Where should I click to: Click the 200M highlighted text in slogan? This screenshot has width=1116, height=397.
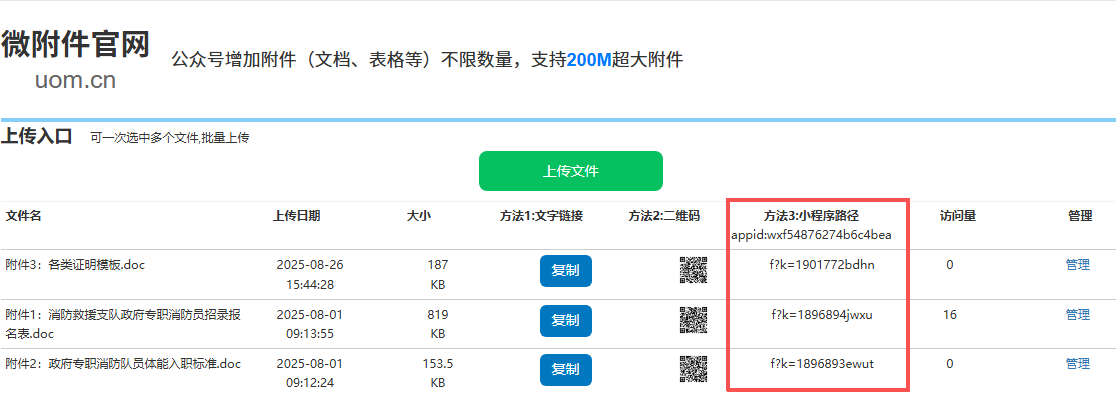590,60
